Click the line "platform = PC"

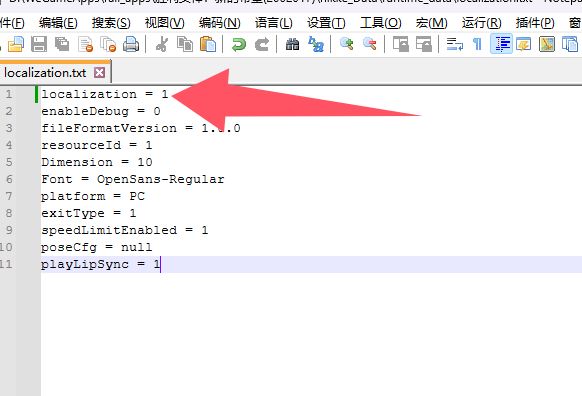tap(93, 196)
